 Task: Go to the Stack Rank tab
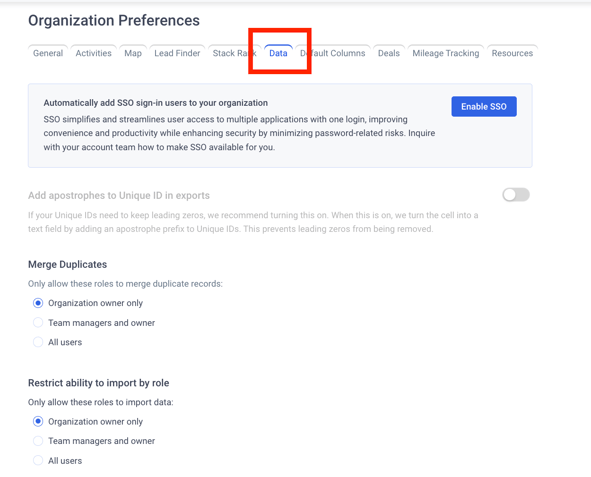click(234, 53)
